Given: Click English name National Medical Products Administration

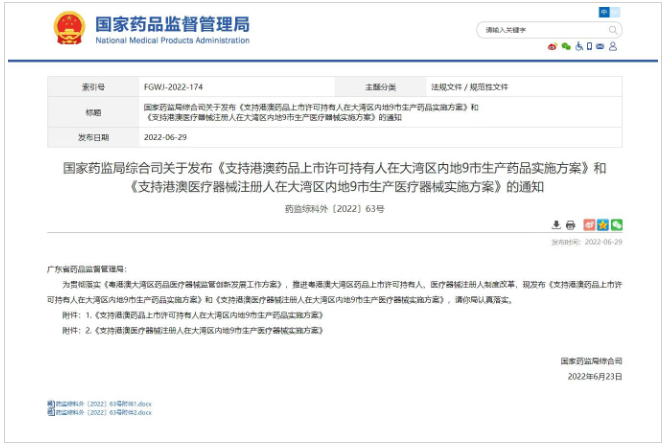Looking at the screenshot, I should (172, 40).
